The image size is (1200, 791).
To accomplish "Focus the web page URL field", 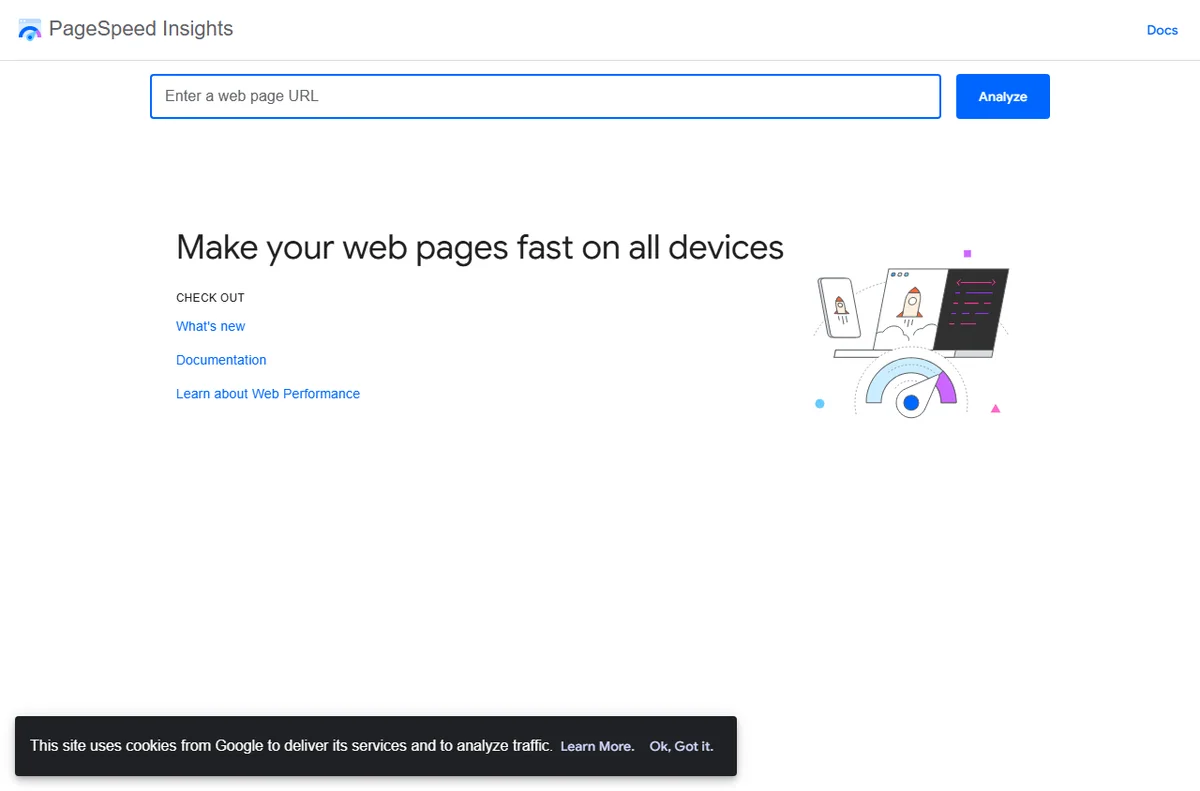I will (x=546, y=96).
